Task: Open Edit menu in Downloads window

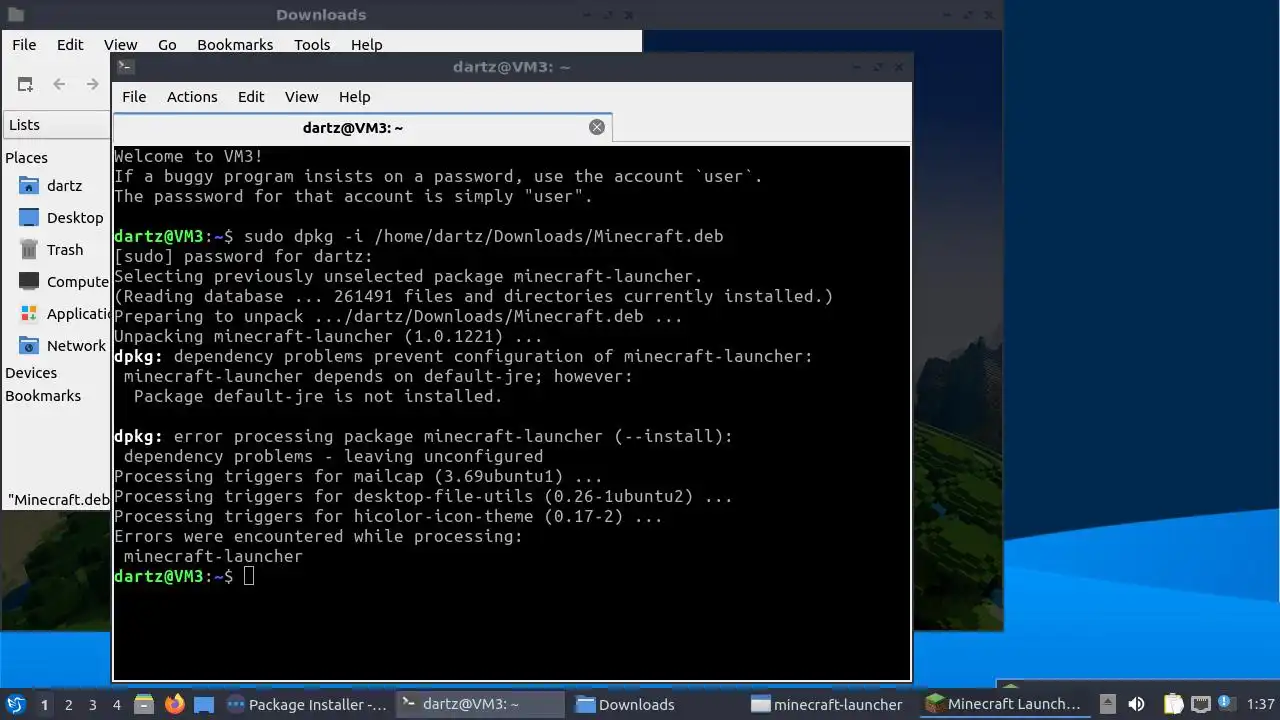Action: click(x=70, y=45)
